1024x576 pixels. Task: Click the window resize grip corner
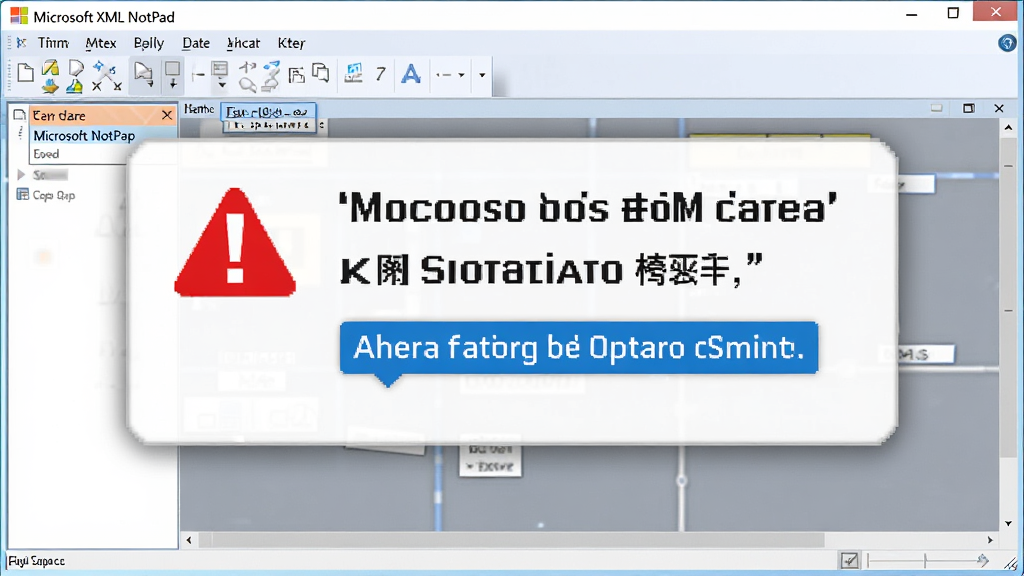coord(1011,563)
